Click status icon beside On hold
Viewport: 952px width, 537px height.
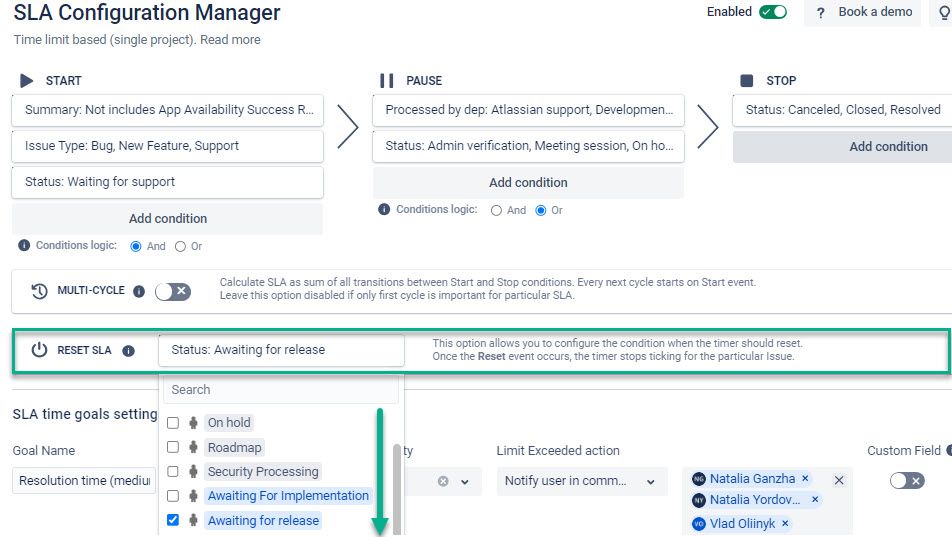pyautogui.click(x=193, y=423)
